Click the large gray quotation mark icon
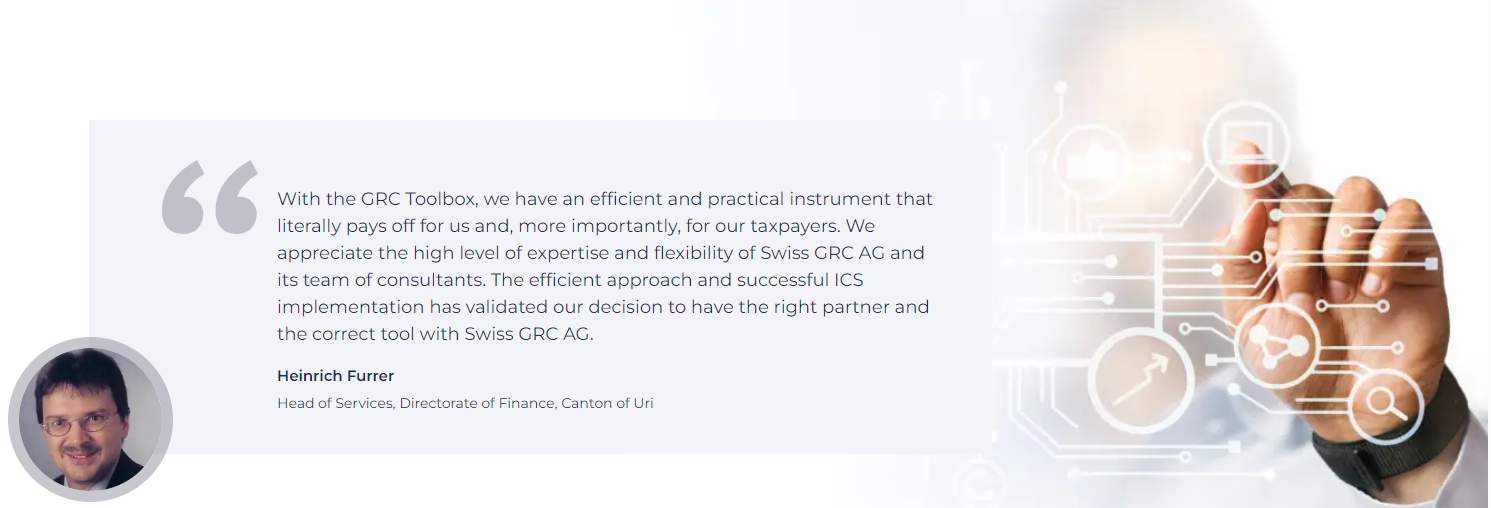This screenshot has width=1491, height=508. coord(210,197)
